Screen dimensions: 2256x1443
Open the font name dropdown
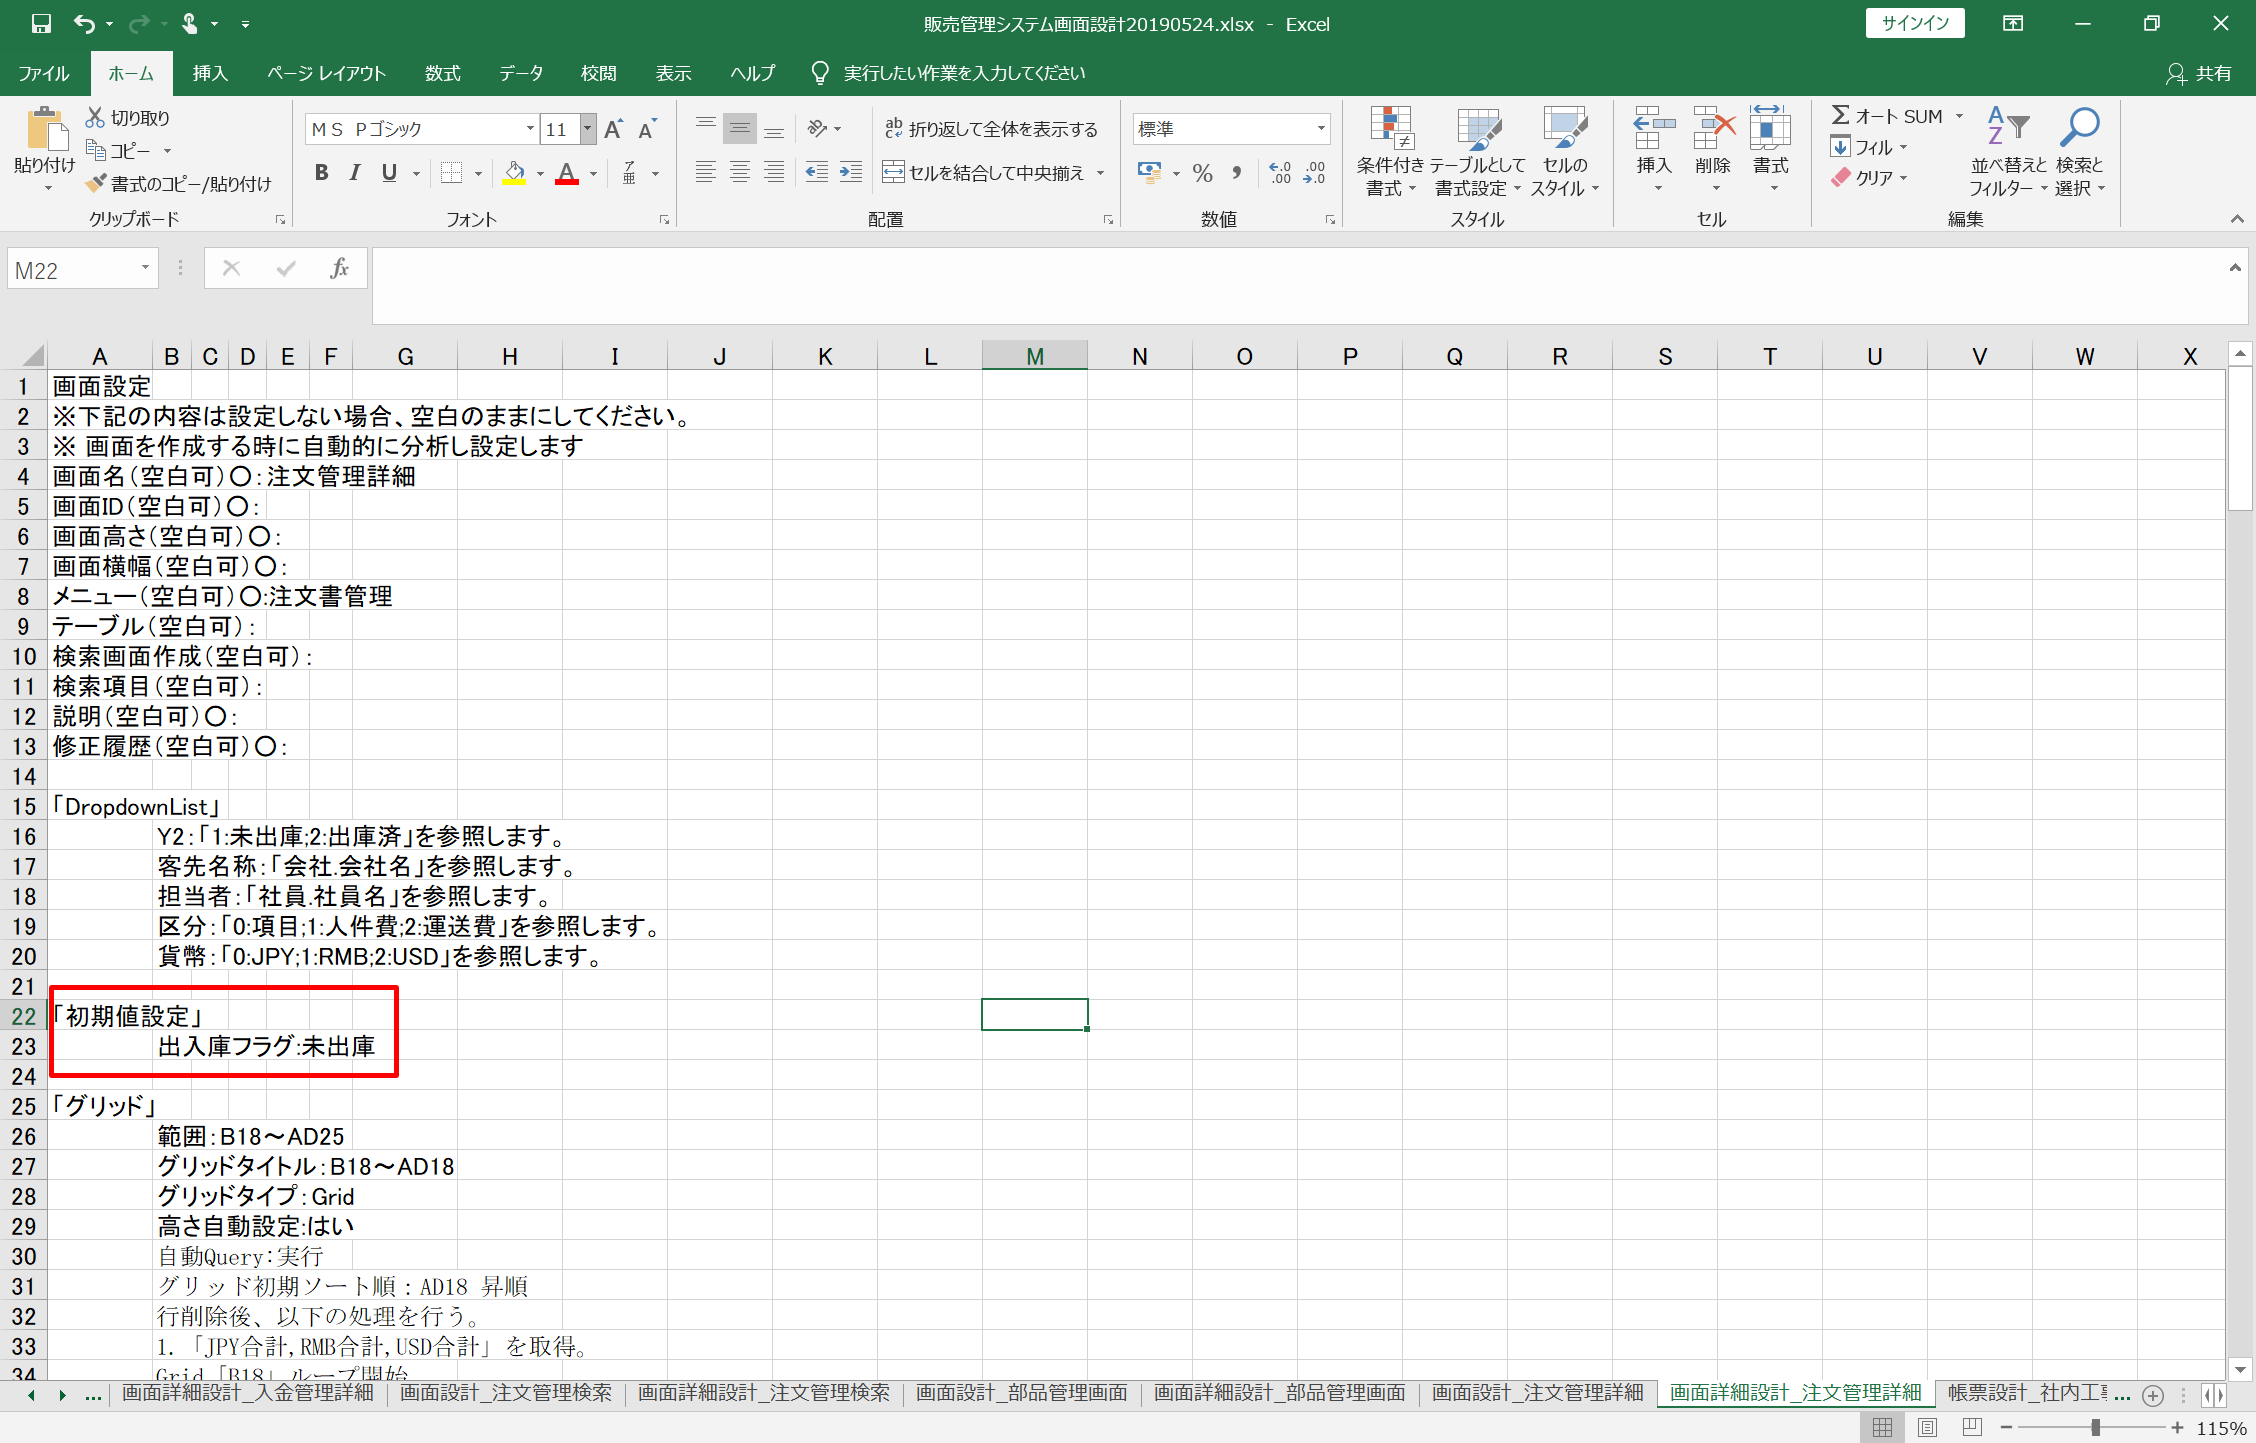[530, 129]
